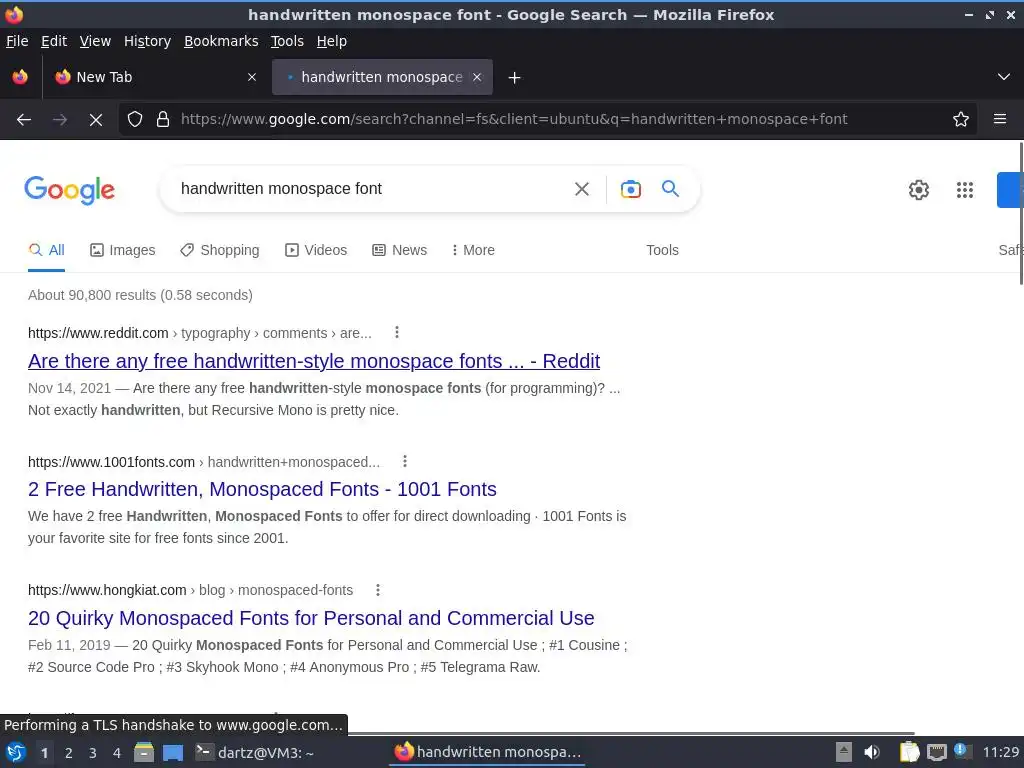This screenshot has width=1024, height=768.
Task: Bookmark this page with the star icon
Action: coord(960,119)
